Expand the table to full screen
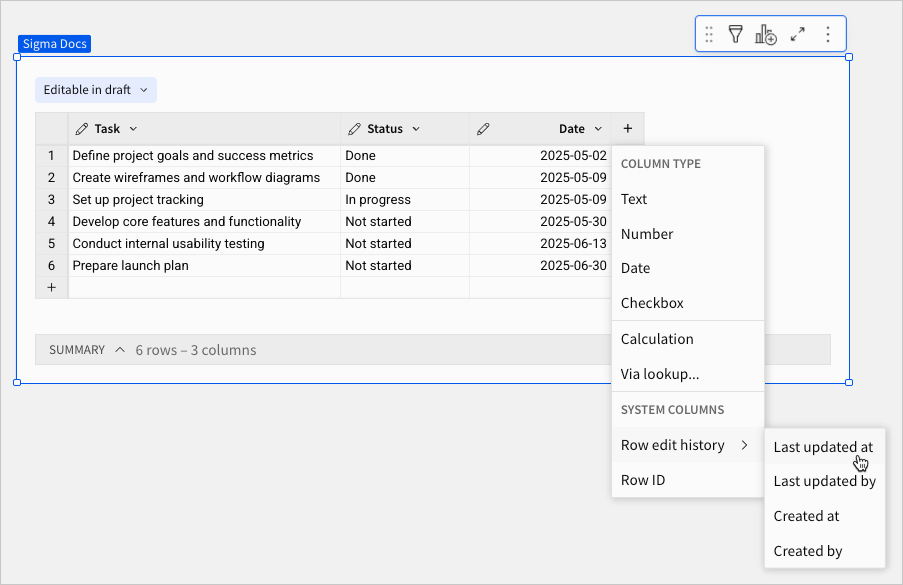 coord(797,35)
